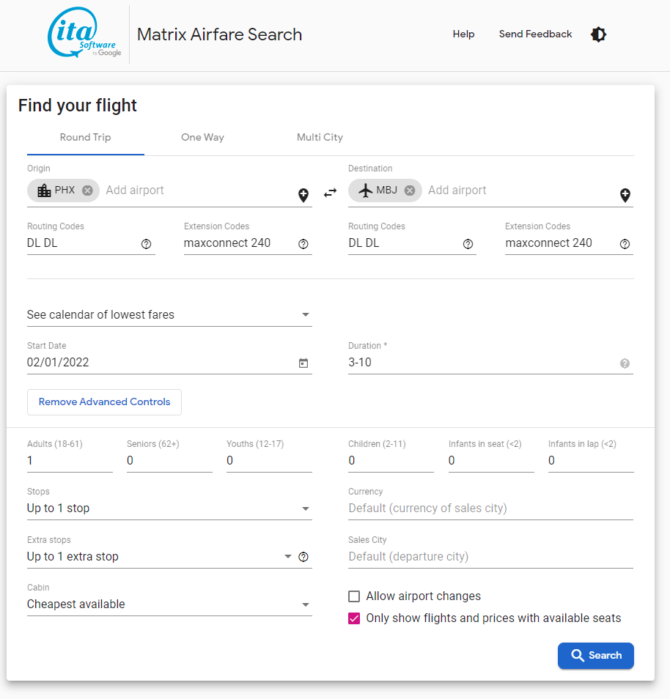Screen dimensions: 670x699
Task: Click the Infants in lap count field
Action: 591,461
